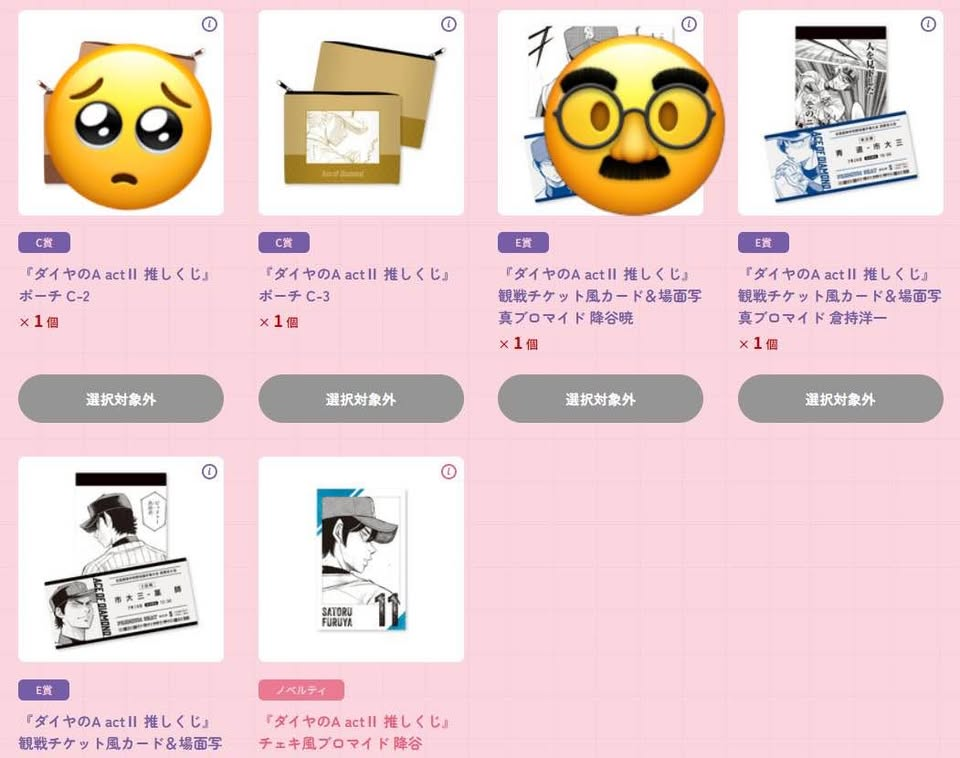The height and width of the screenshot is (758, 960).
Task: Open info icon on 倉持洋一 ticket card
Action: click(928, 24)
